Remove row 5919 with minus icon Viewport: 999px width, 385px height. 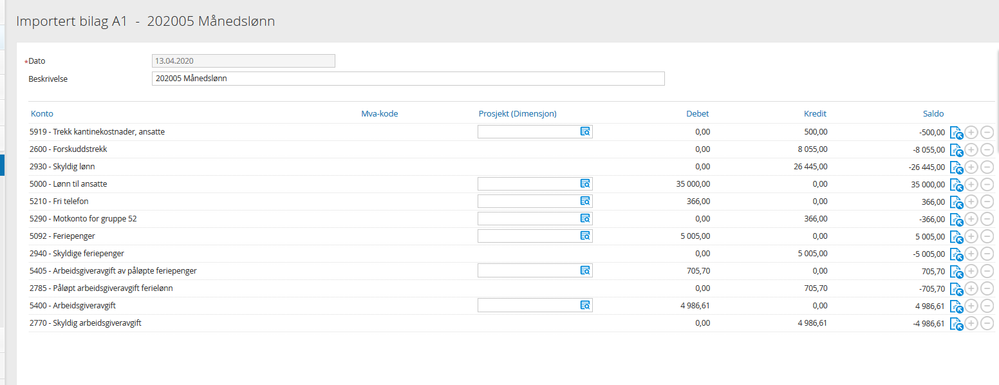[x=986, y=133]
